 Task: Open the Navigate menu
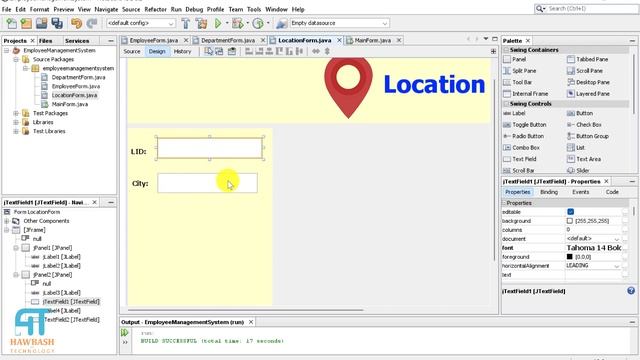(106, 9)
